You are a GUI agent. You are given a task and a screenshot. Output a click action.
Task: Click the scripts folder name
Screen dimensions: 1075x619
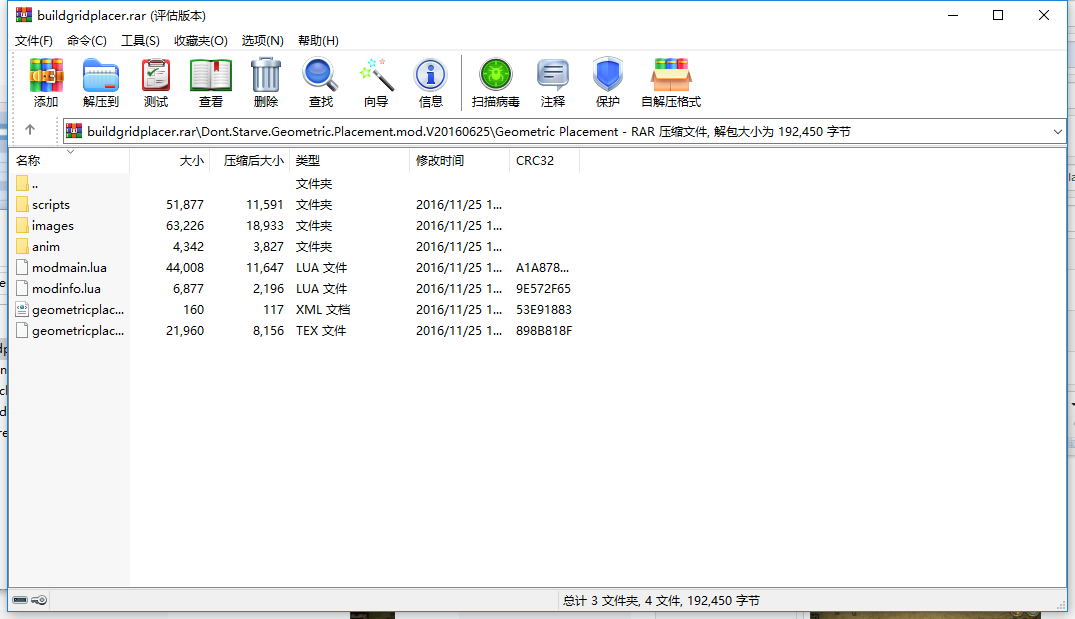(51, 205)
